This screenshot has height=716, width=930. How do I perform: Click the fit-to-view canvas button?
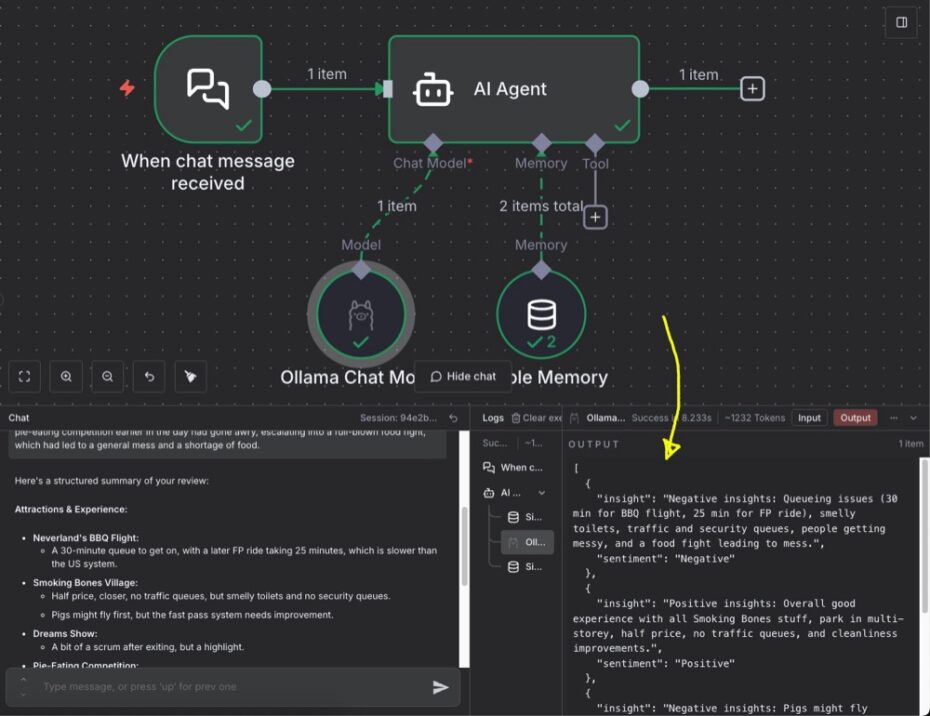24,377
